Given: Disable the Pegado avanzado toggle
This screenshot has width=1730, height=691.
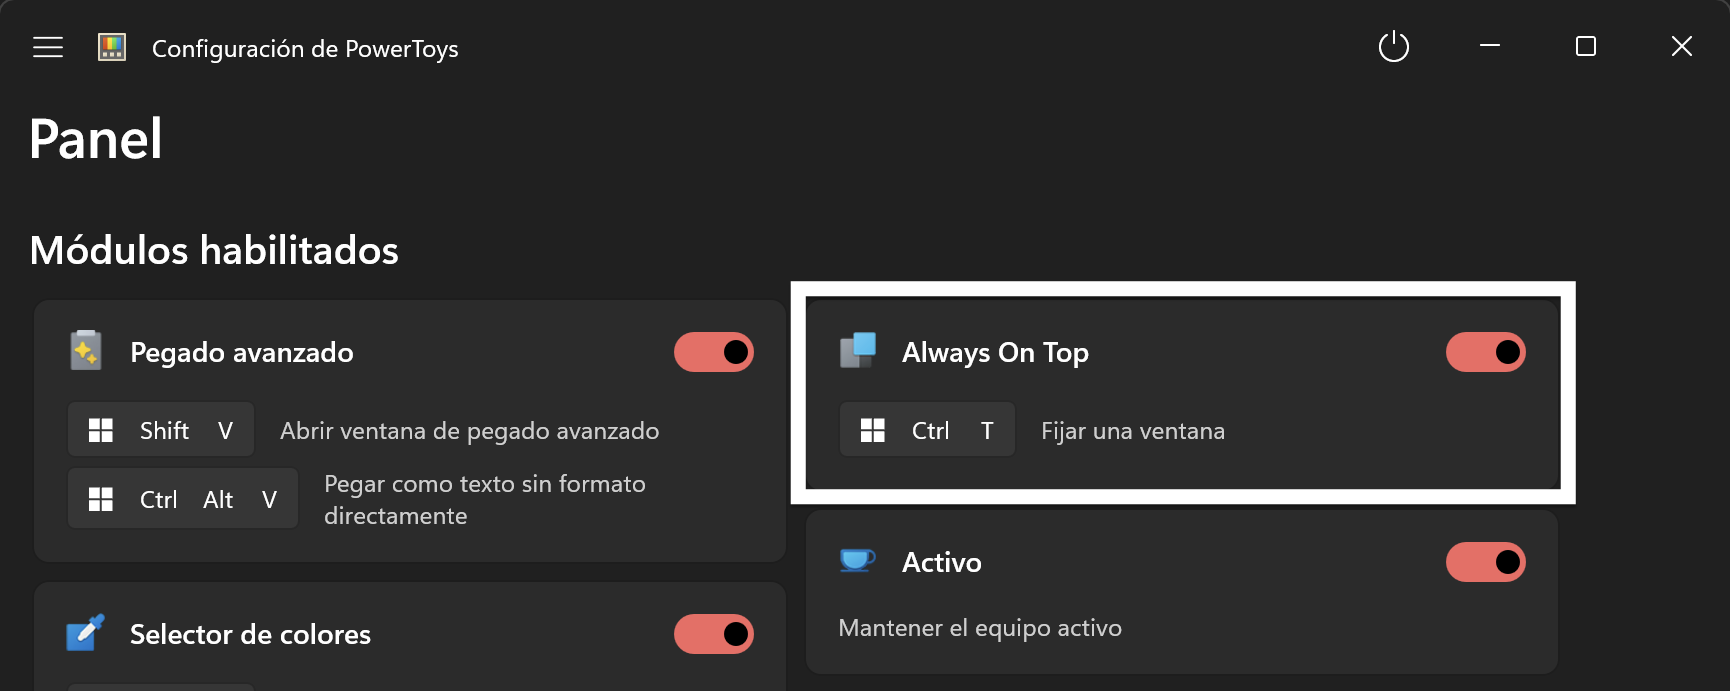Looking at the screenshot, I should click(714, 352).
